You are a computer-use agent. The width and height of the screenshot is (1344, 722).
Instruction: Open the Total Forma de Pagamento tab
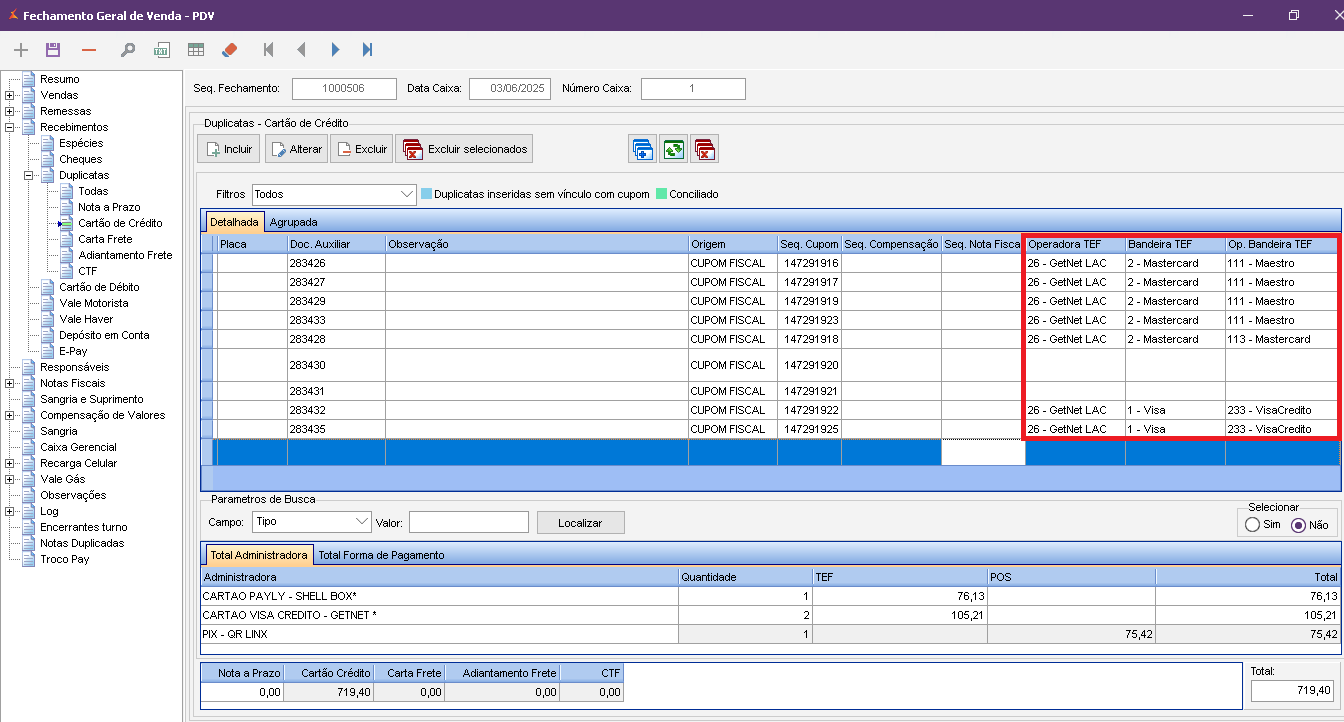click(381, 555)
